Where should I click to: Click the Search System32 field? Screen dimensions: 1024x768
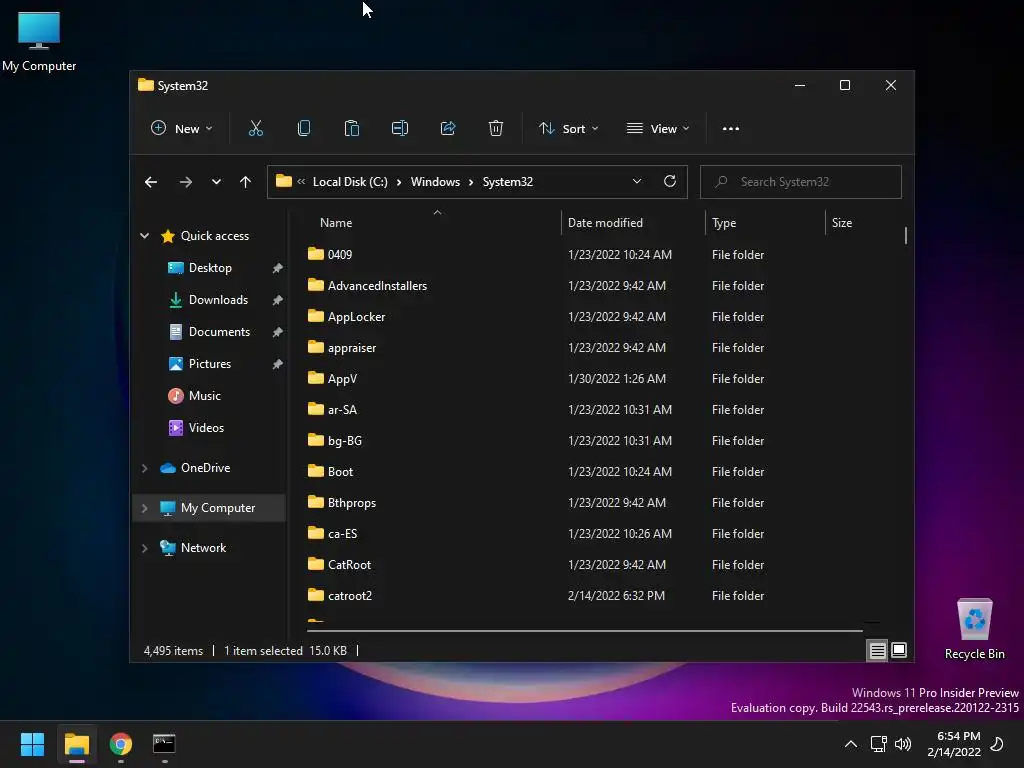[x=801, y=182]
